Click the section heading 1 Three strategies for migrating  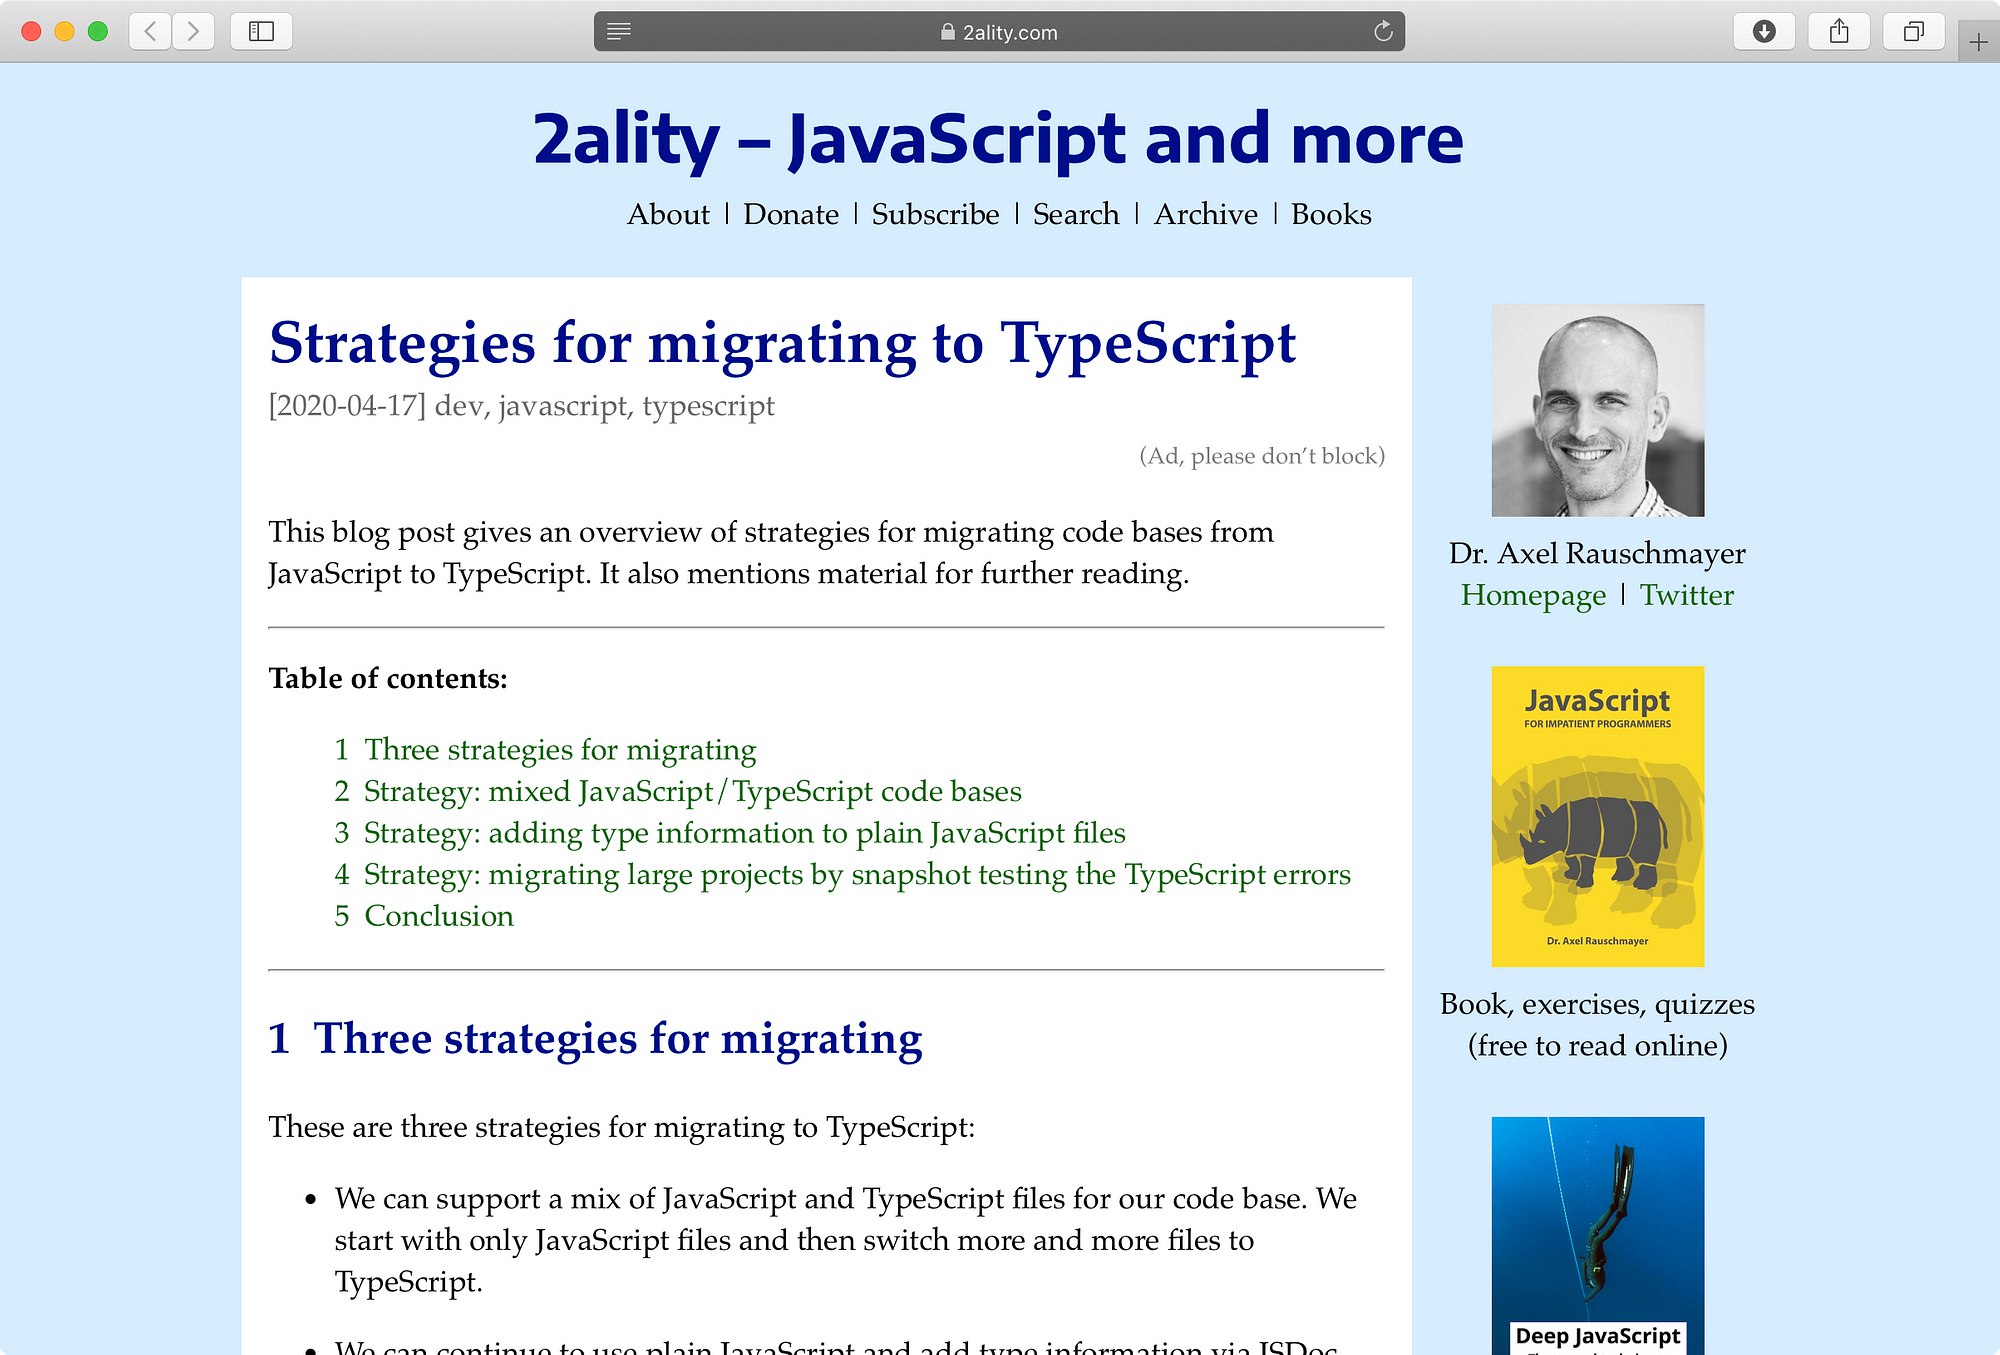(x=595, y=1039)
